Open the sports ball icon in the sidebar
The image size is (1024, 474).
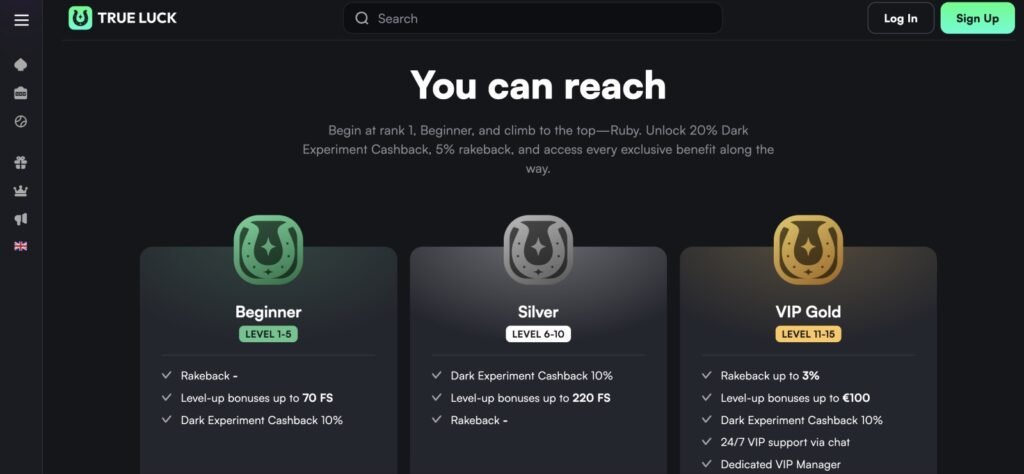coord(21,121)
